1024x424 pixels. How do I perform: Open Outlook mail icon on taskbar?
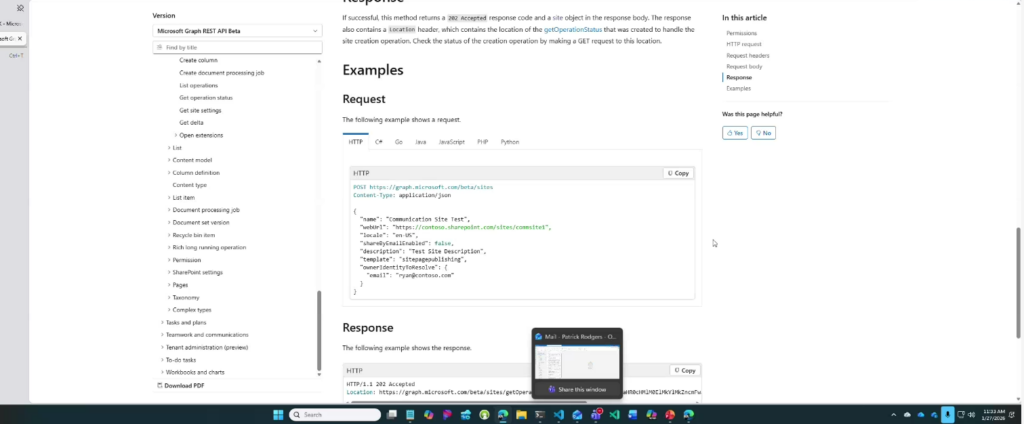577,415
